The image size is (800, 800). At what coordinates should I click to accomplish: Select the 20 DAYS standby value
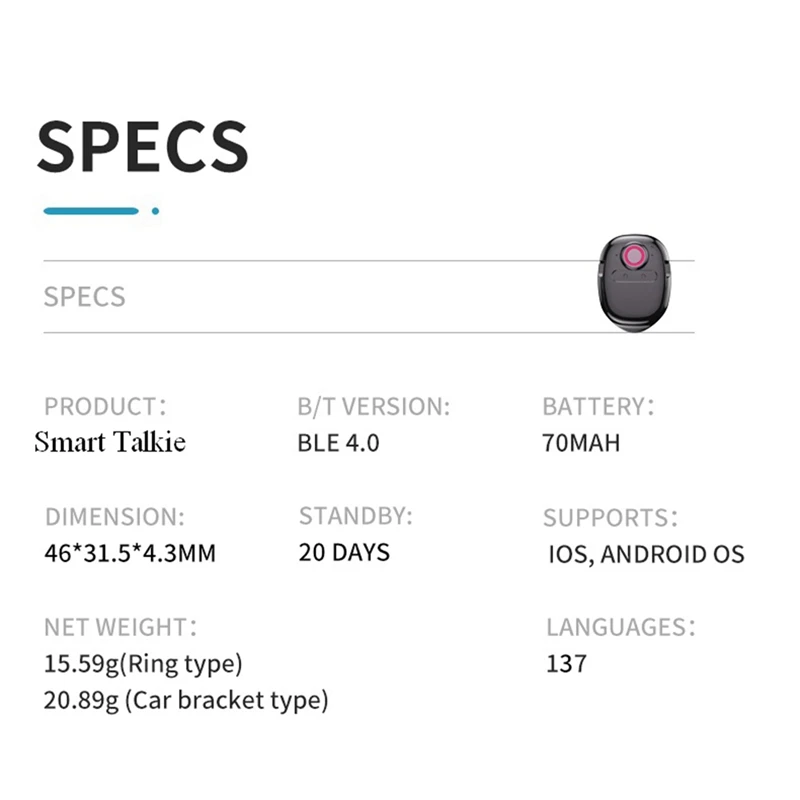click(344, 552)
